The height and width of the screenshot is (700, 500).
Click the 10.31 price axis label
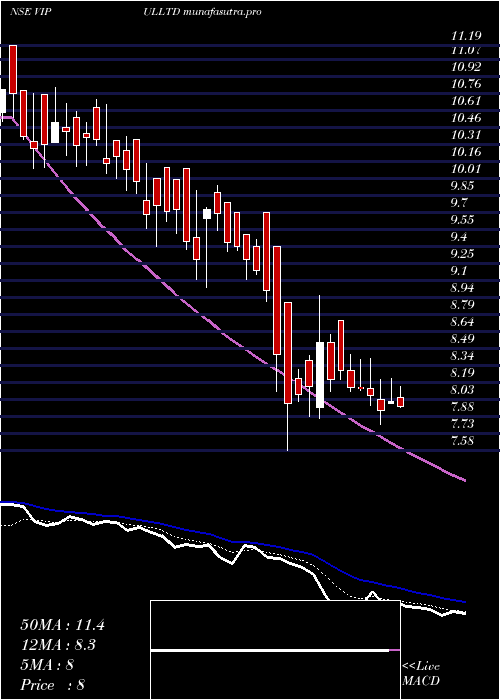(466, 135)
